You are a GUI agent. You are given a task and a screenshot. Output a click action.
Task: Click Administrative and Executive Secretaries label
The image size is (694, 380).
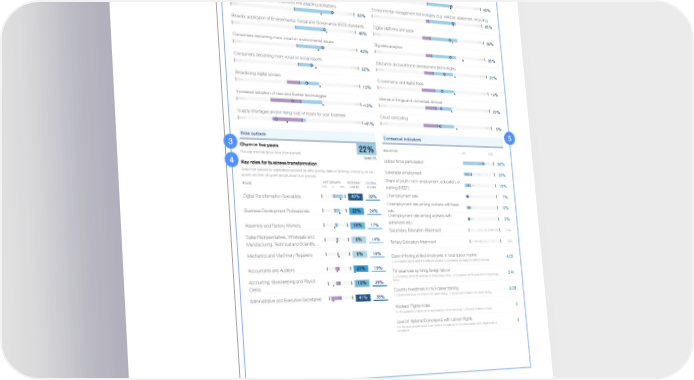(285, 300)
